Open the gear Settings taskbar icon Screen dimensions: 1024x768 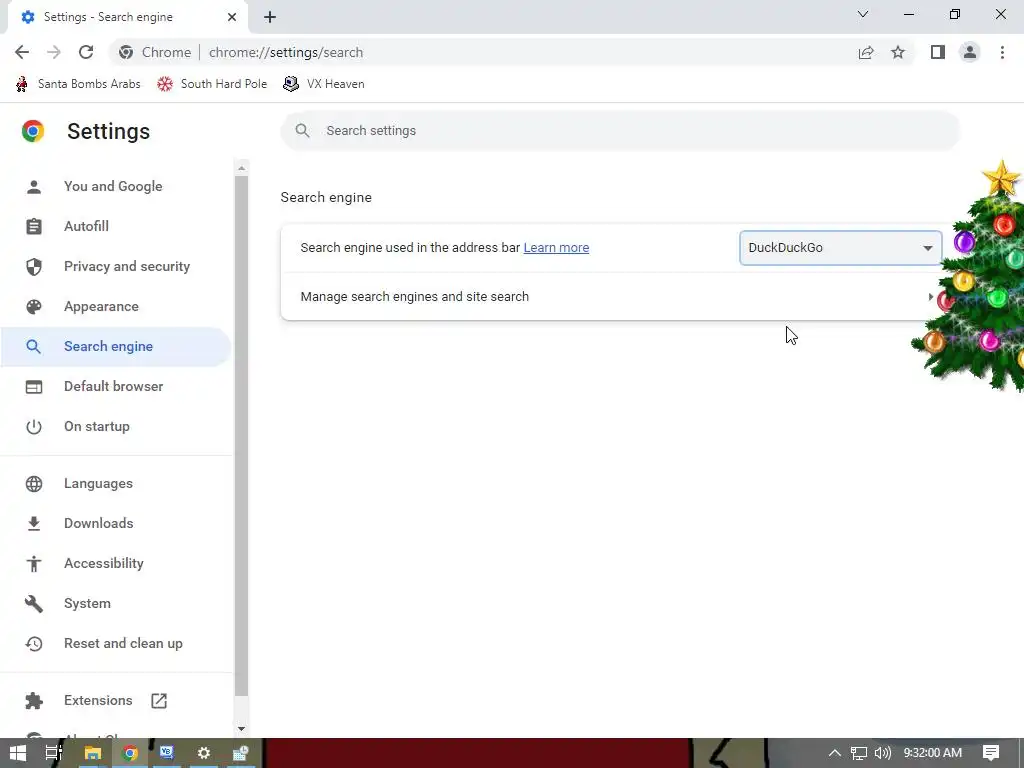pyautogui.click(x=204, y=753)
